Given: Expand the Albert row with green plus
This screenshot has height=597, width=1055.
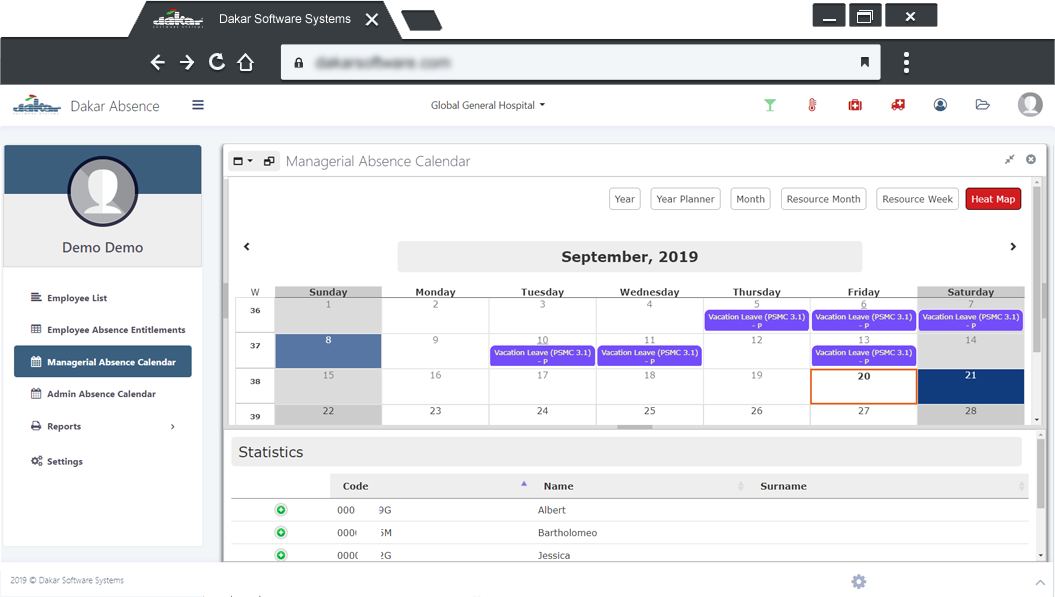Looking at the screenshot, I should (x=281, y=510).
